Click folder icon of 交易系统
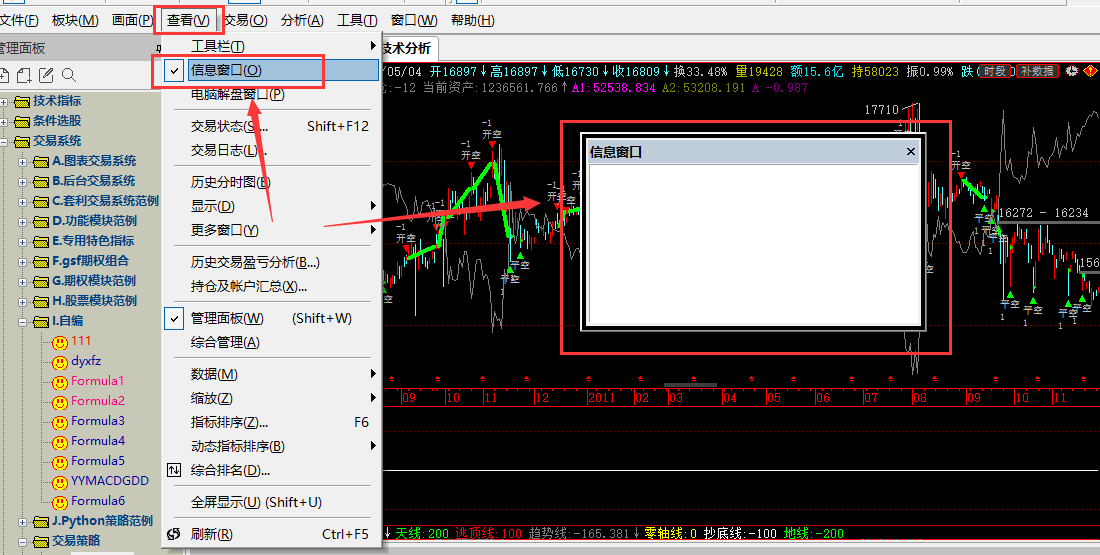 [x=22, y=142]
